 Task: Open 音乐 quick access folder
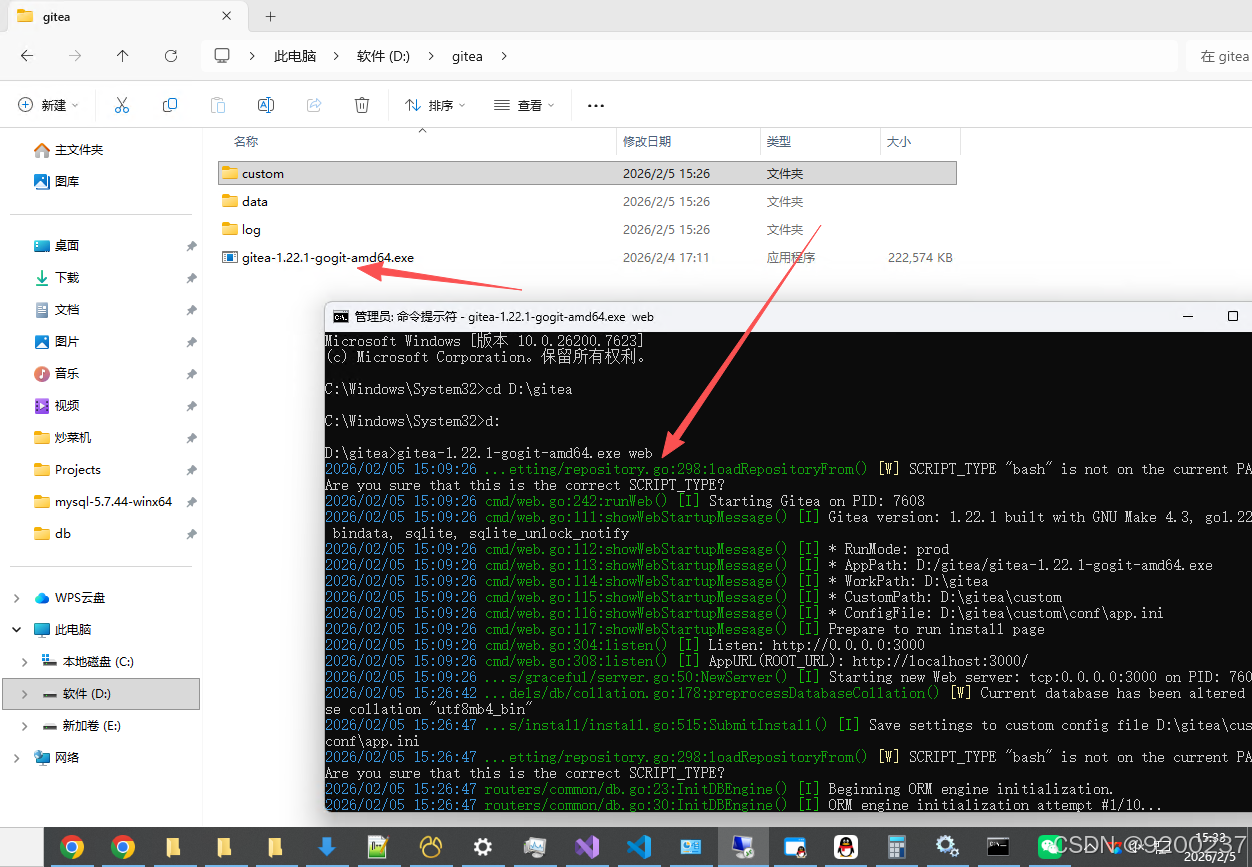click(x=67, y=373)
